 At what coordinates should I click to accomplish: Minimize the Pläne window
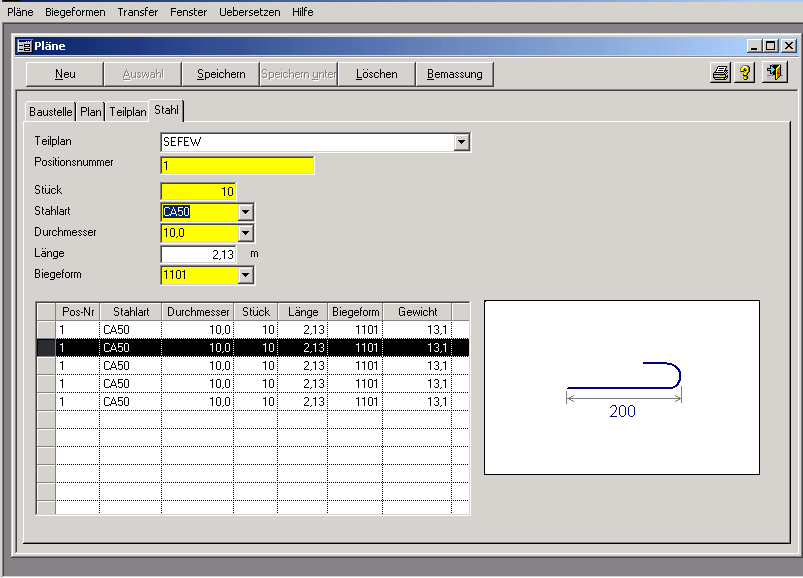754,46
